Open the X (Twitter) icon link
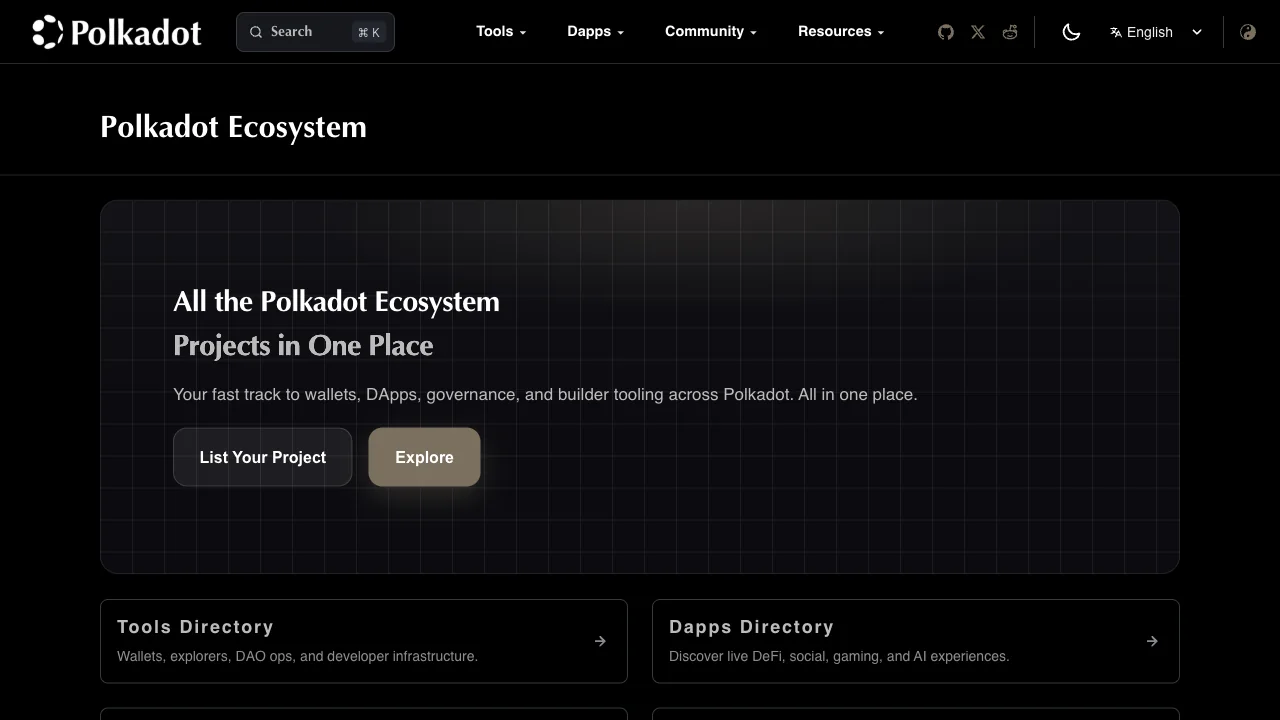Image resolution: width=1280 pixels, height=720 pixels. click(978, 32)
